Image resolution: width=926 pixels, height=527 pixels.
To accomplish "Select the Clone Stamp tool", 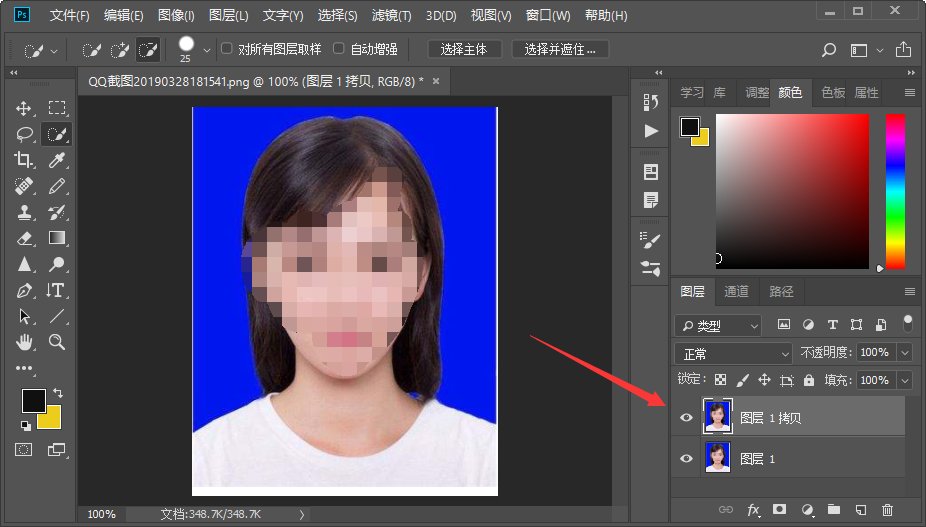I will pyautogui.click(x=24, y=212).
